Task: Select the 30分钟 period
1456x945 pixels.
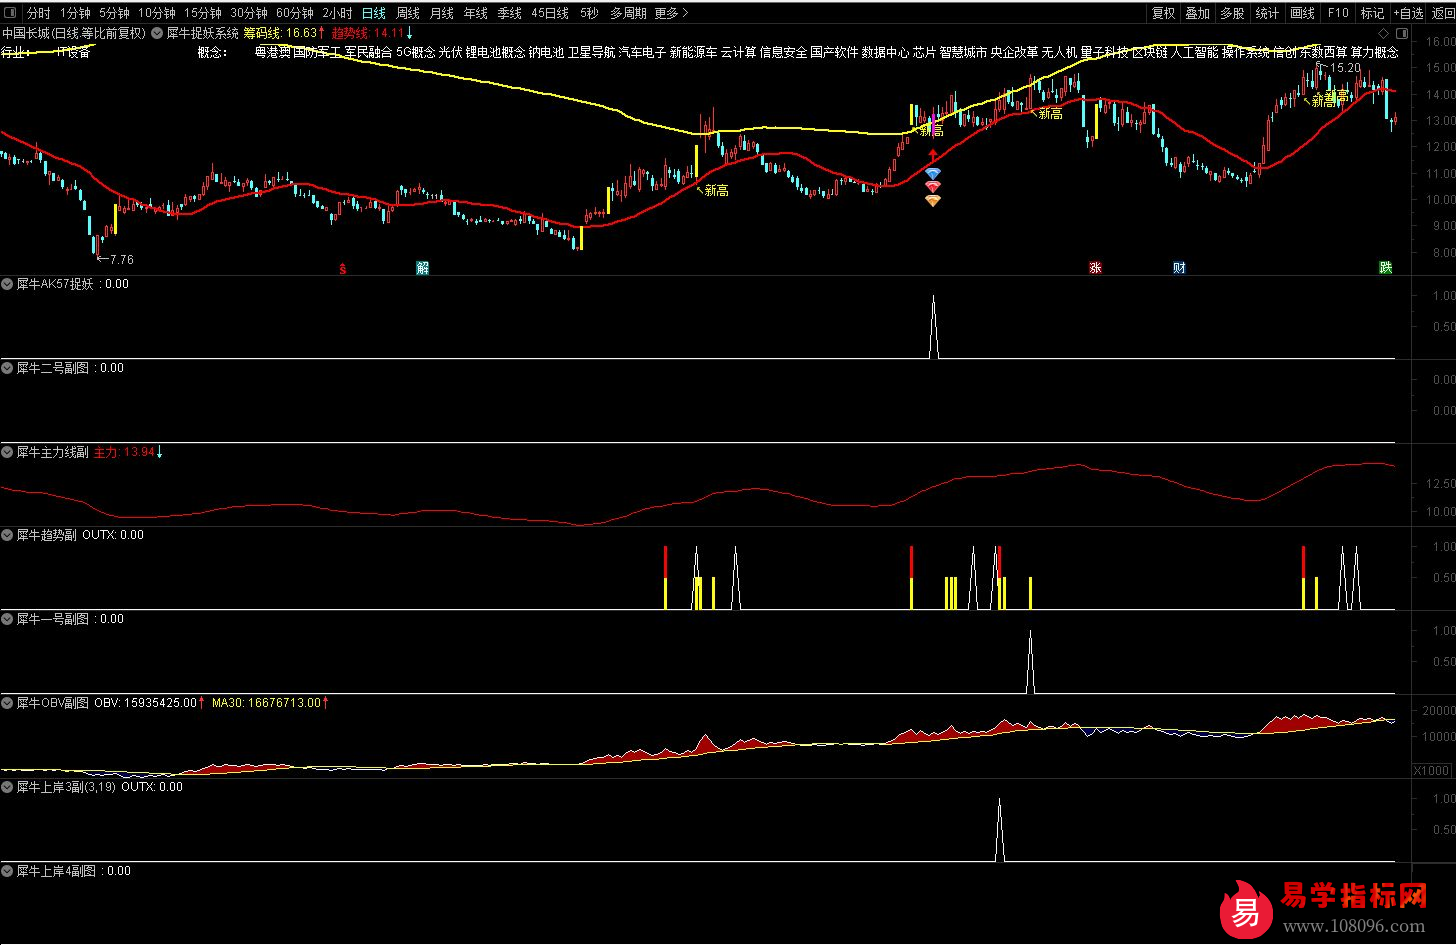Action: pos(249,13)
